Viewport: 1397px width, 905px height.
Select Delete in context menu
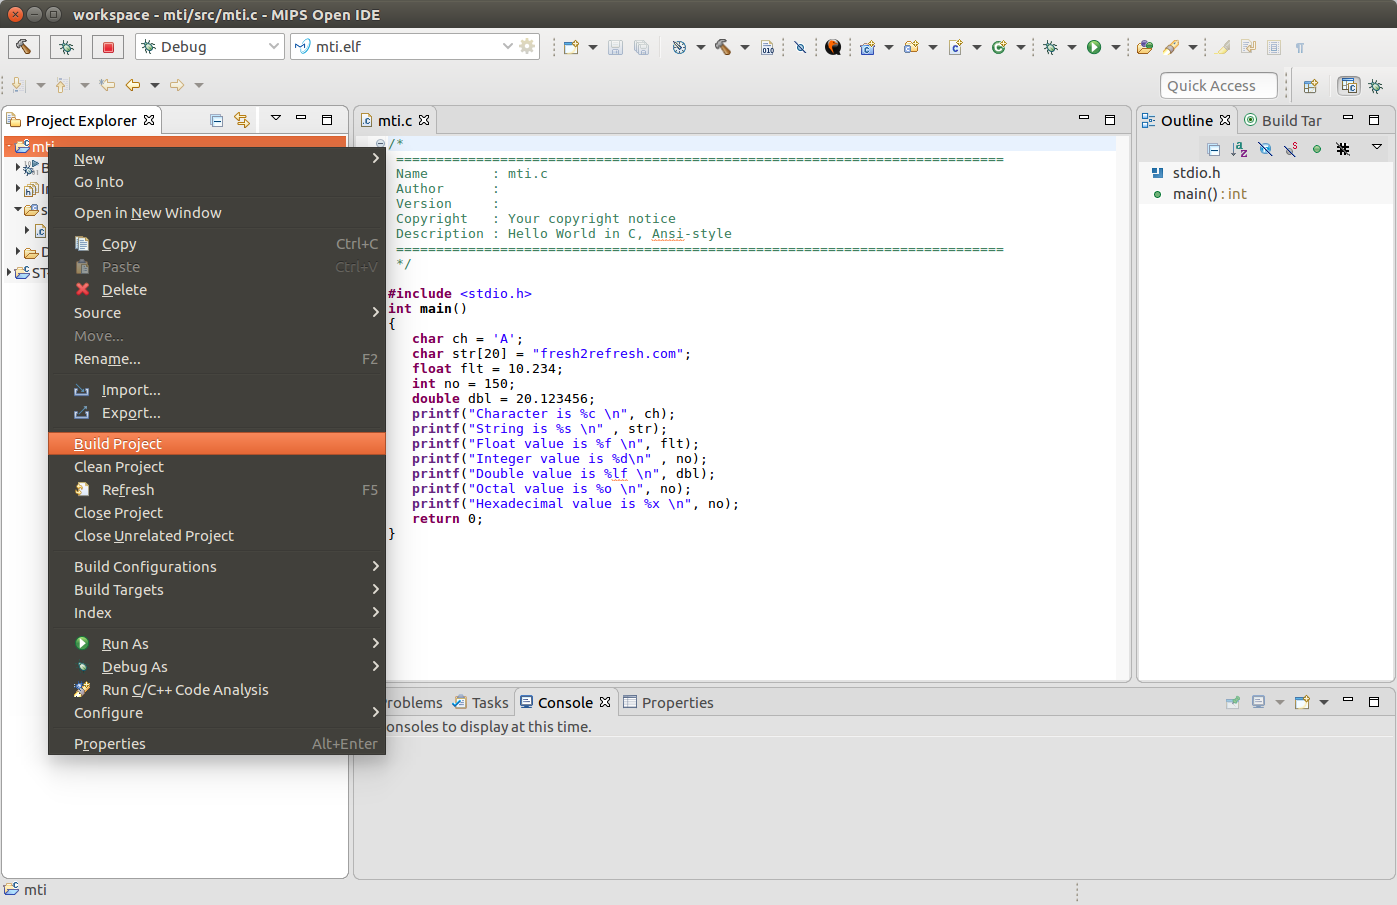point(217,290)
